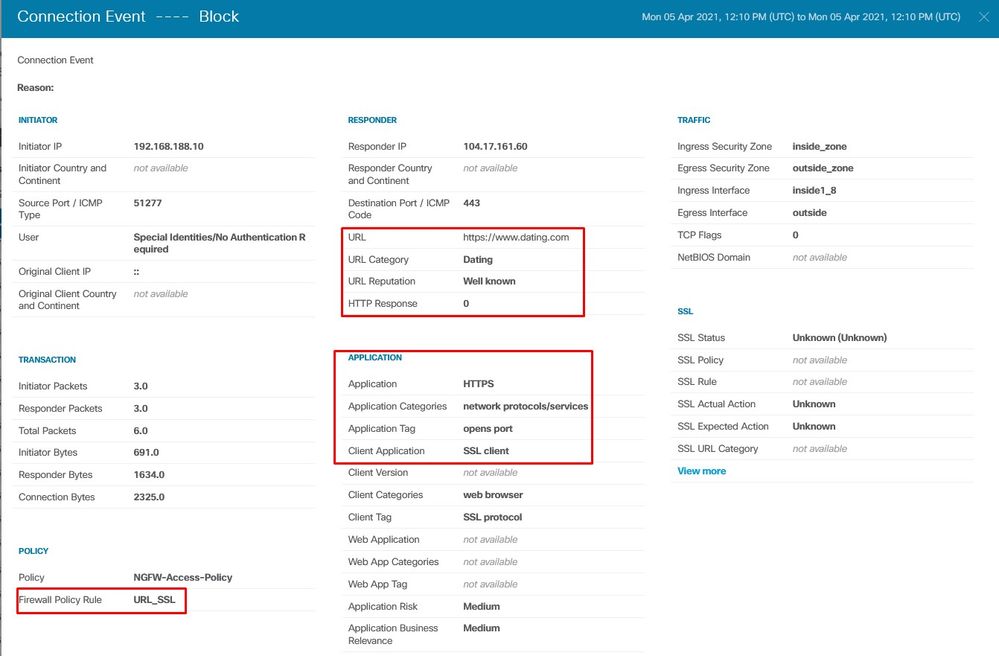Select the Application Categories value network protocols/services
Image resolution: width=999 pixels, height=656 pixels.
click(x=526, y=406)
